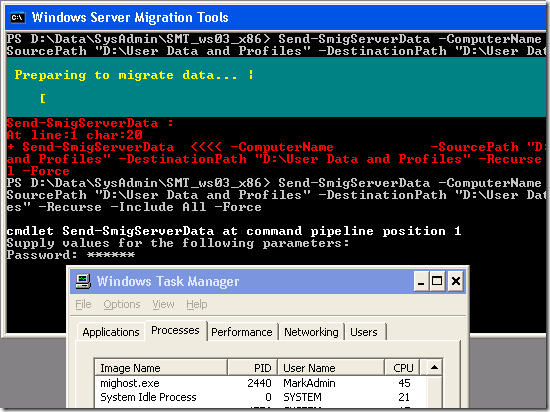Click the SYSTEM user name cell
The width and height of the screenshot is (550, 412).
(x=302, y=397)
